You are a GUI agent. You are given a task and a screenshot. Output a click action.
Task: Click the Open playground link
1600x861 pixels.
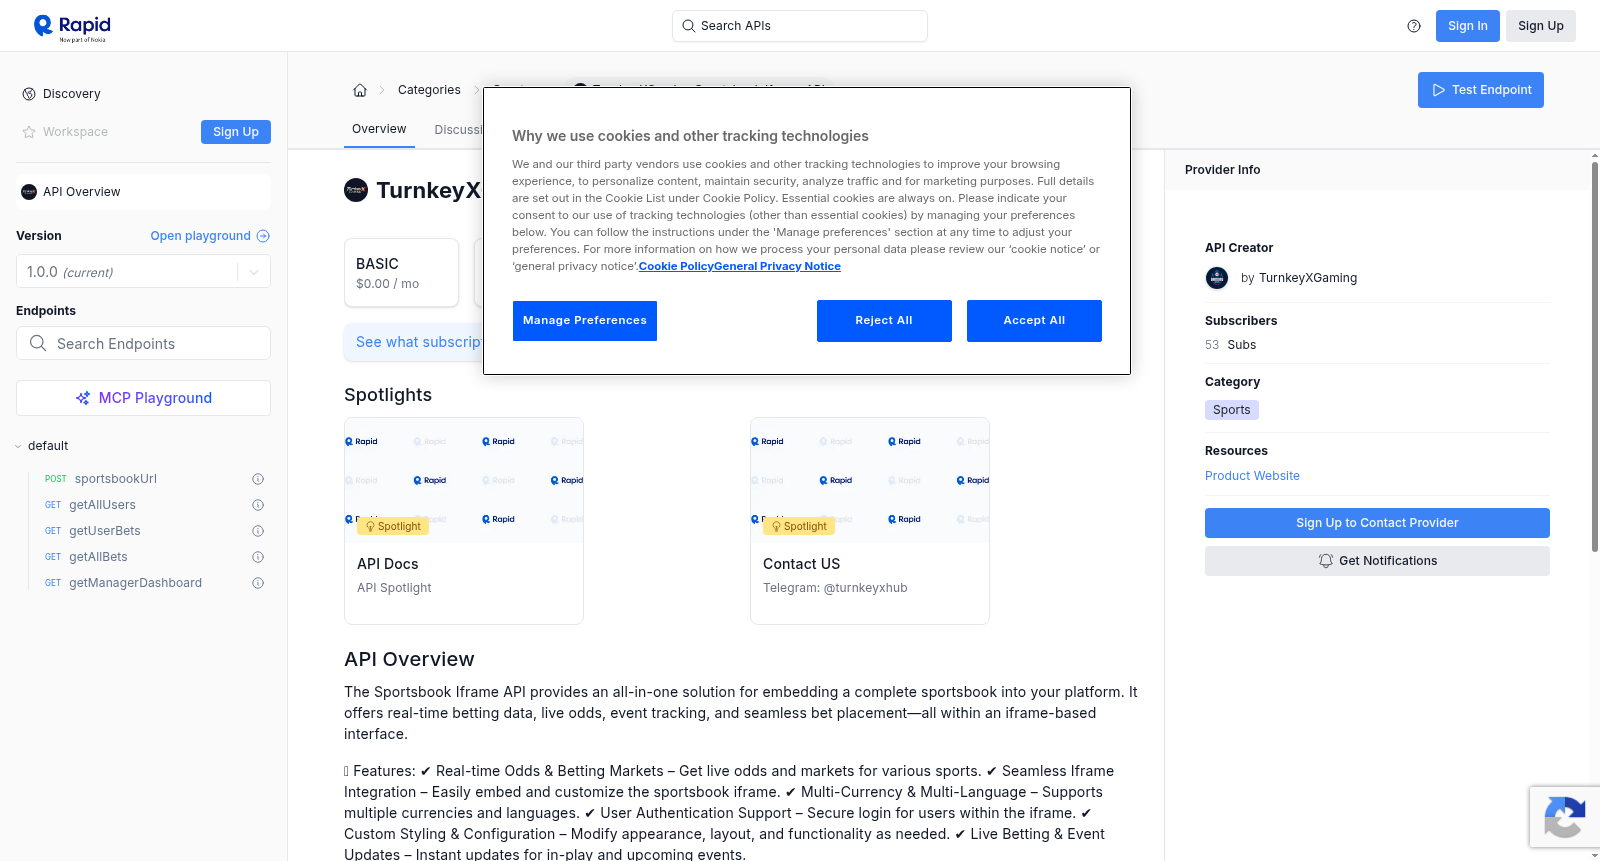pyautogui.click(x=201, y=236)
